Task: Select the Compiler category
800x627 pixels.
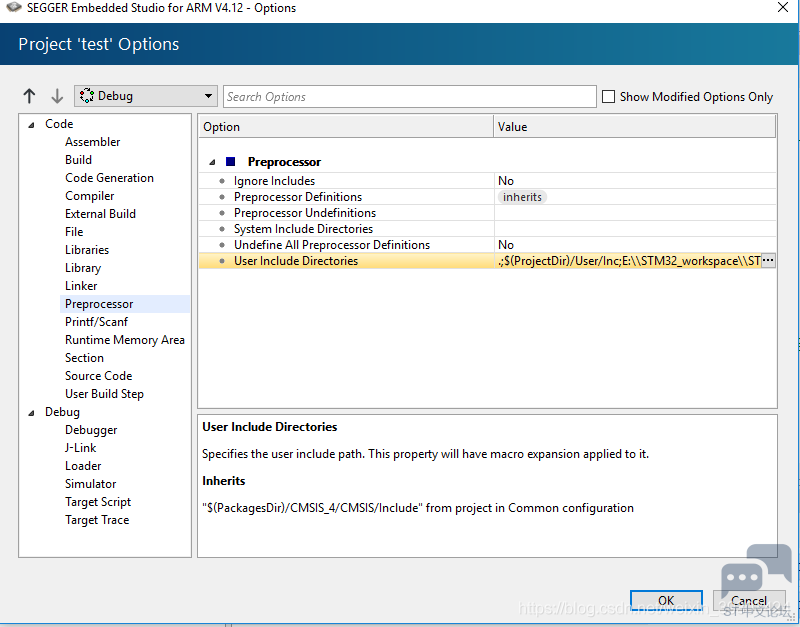Action: 89,196
